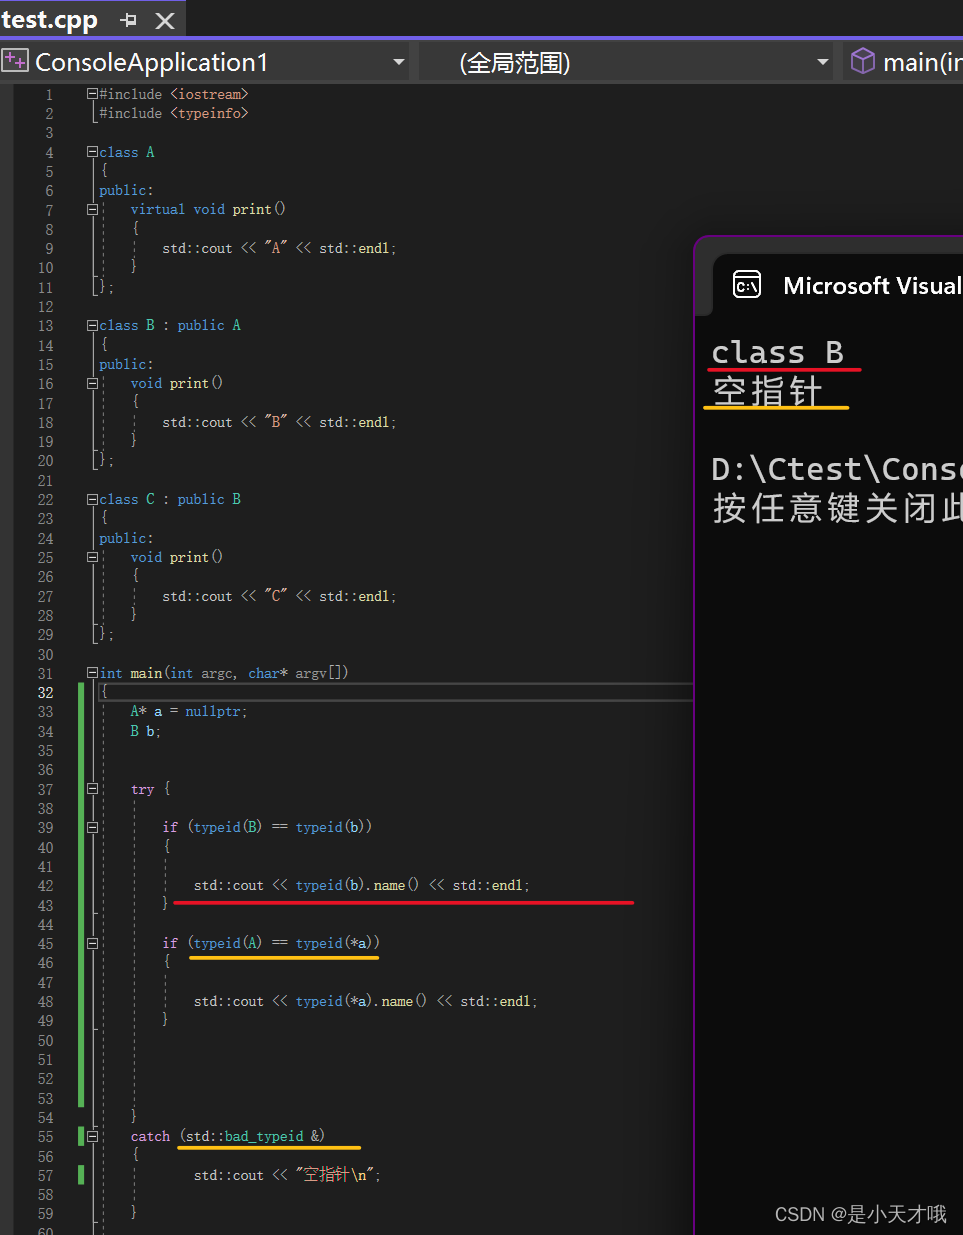Collapse the main function body

tap(91, 672)
